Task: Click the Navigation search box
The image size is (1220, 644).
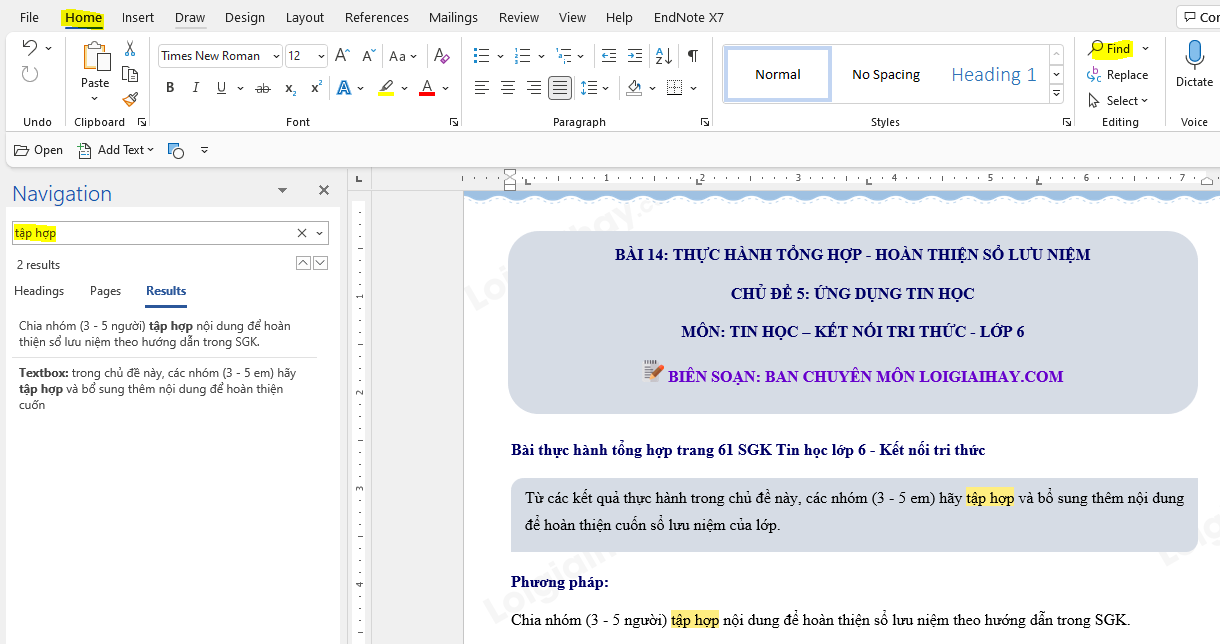Action: [150, 233]
